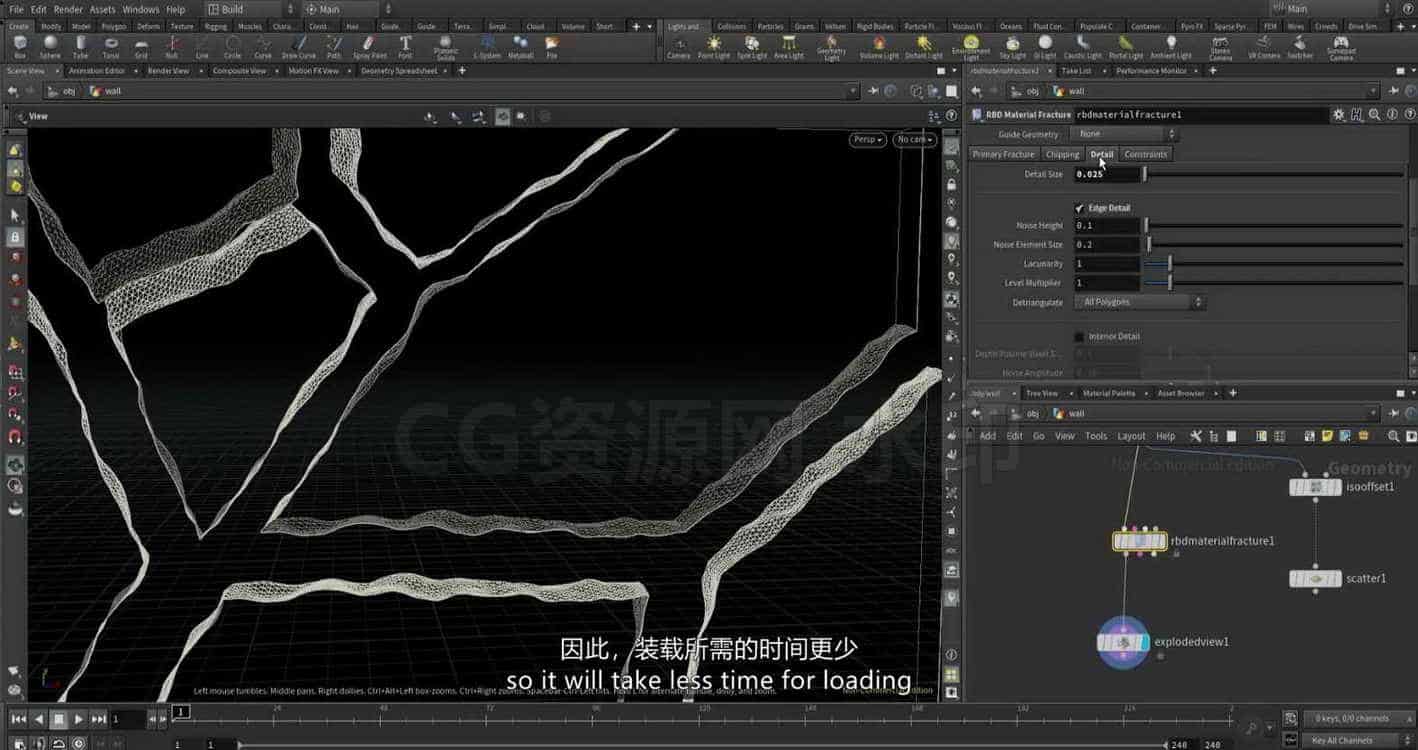Add a Camera from the shelf
The height and width of the screenshot is (750, 1418).
tap(679, 46)
